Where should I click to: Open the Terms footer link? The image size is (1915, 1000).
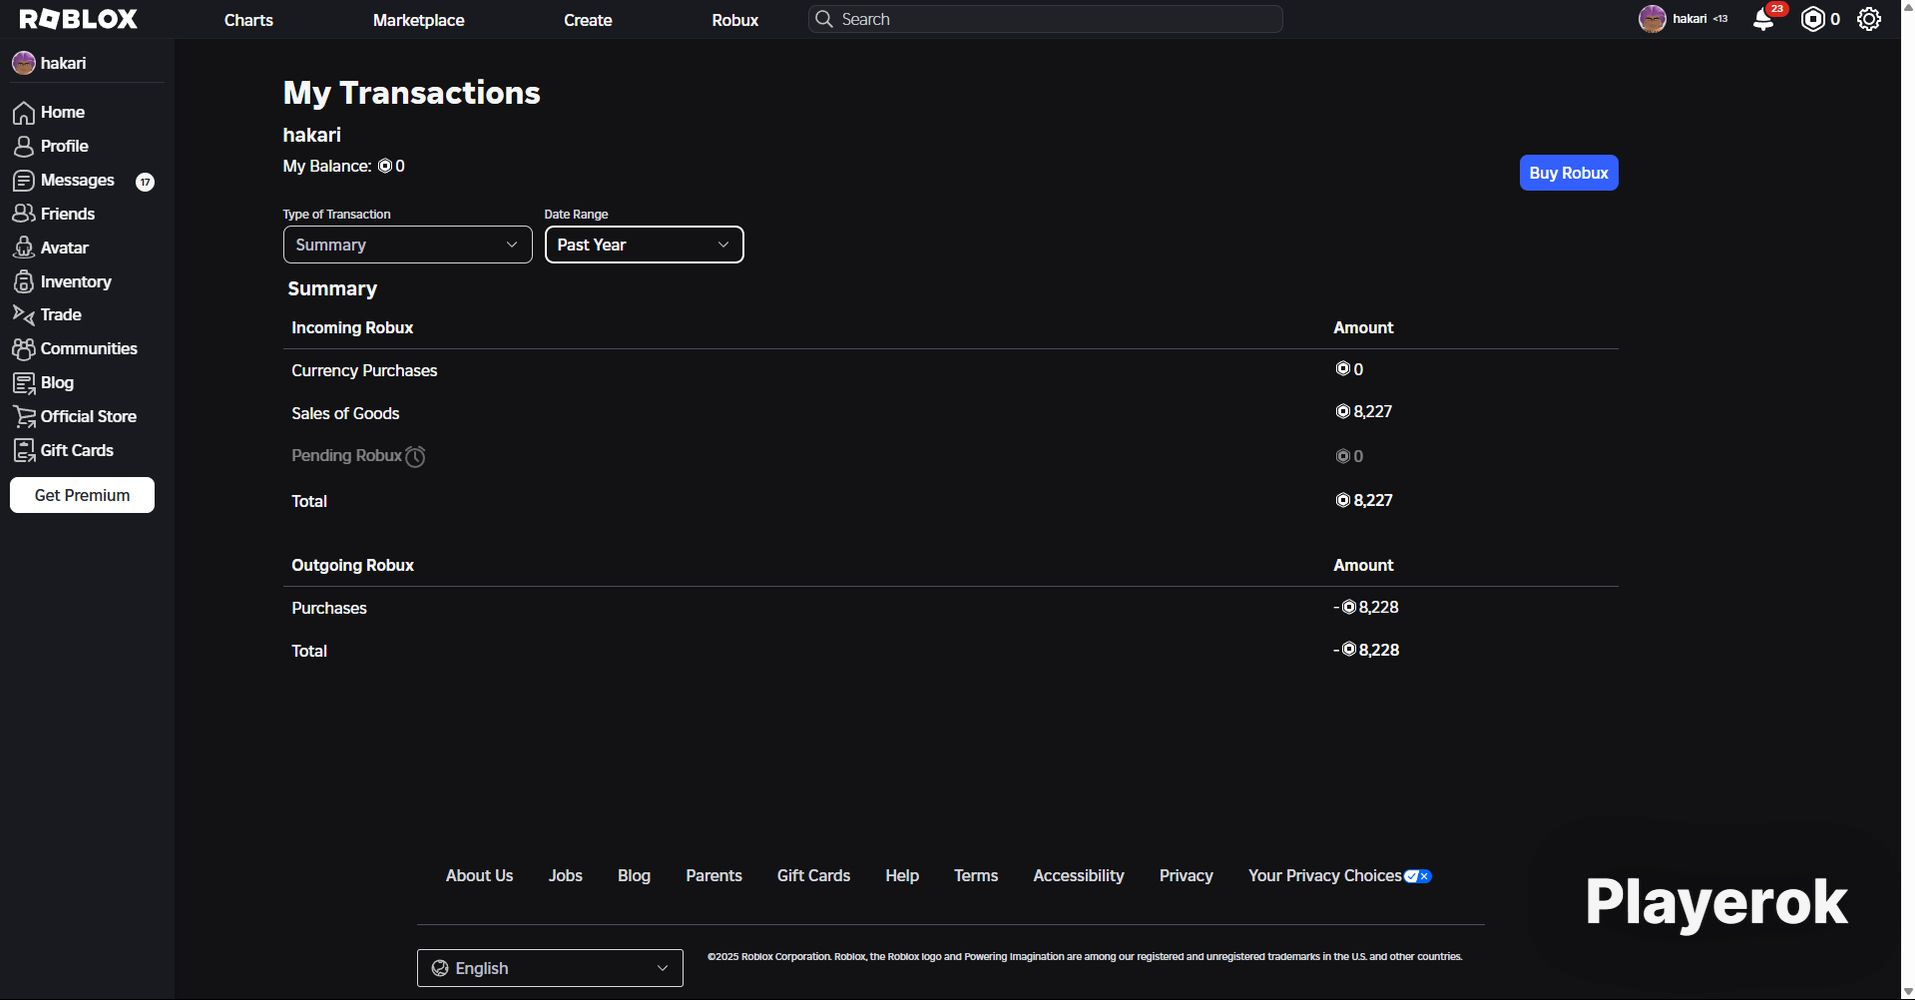(976, 876)
